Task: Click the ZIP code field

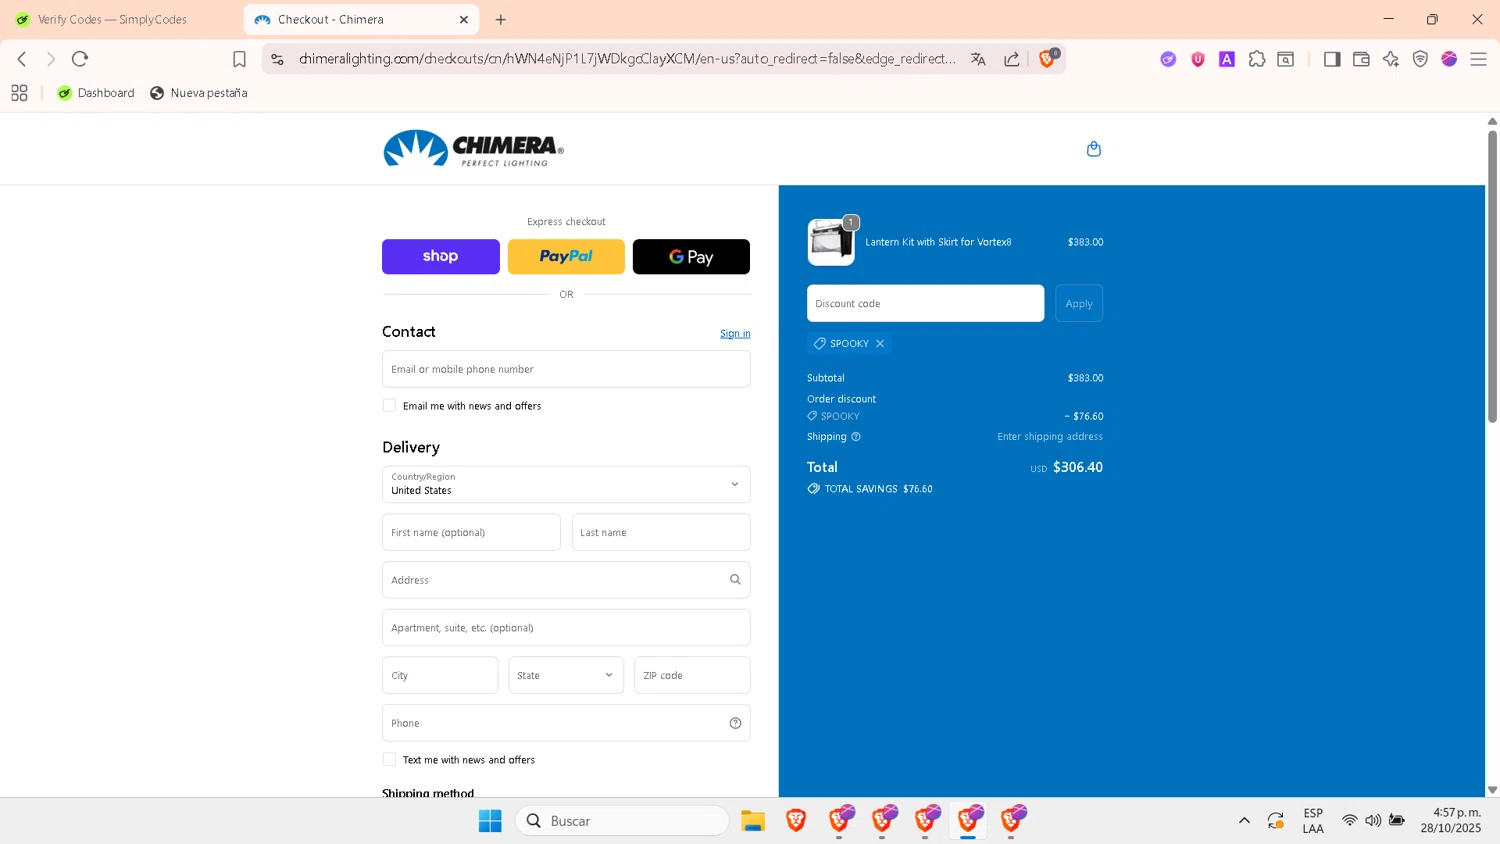Action: [x=692, y=675]
